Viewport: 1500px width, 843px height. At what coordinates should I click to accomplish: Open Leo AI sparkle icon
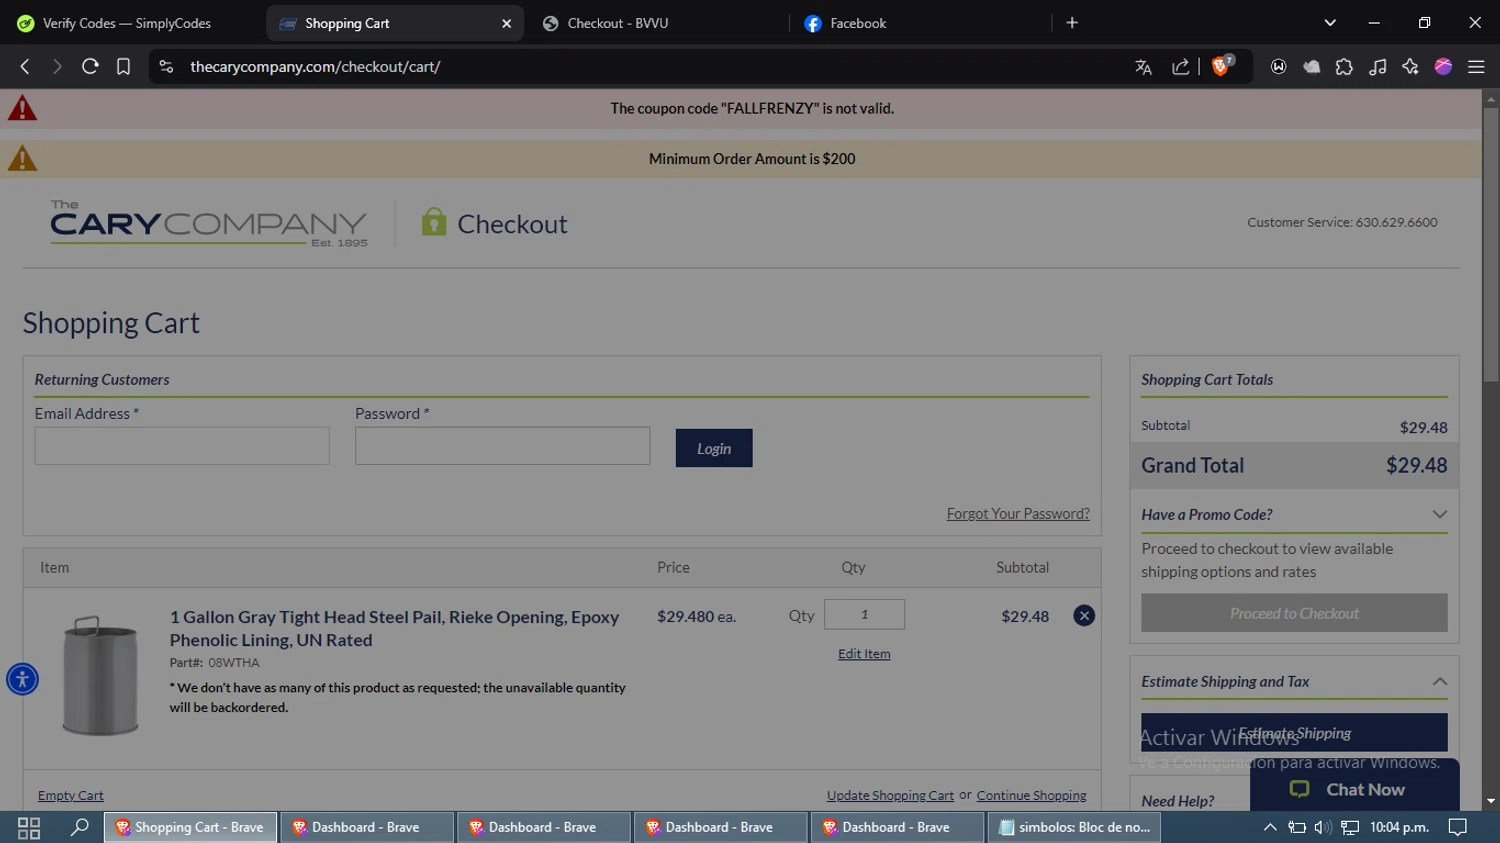[1410, 67]
